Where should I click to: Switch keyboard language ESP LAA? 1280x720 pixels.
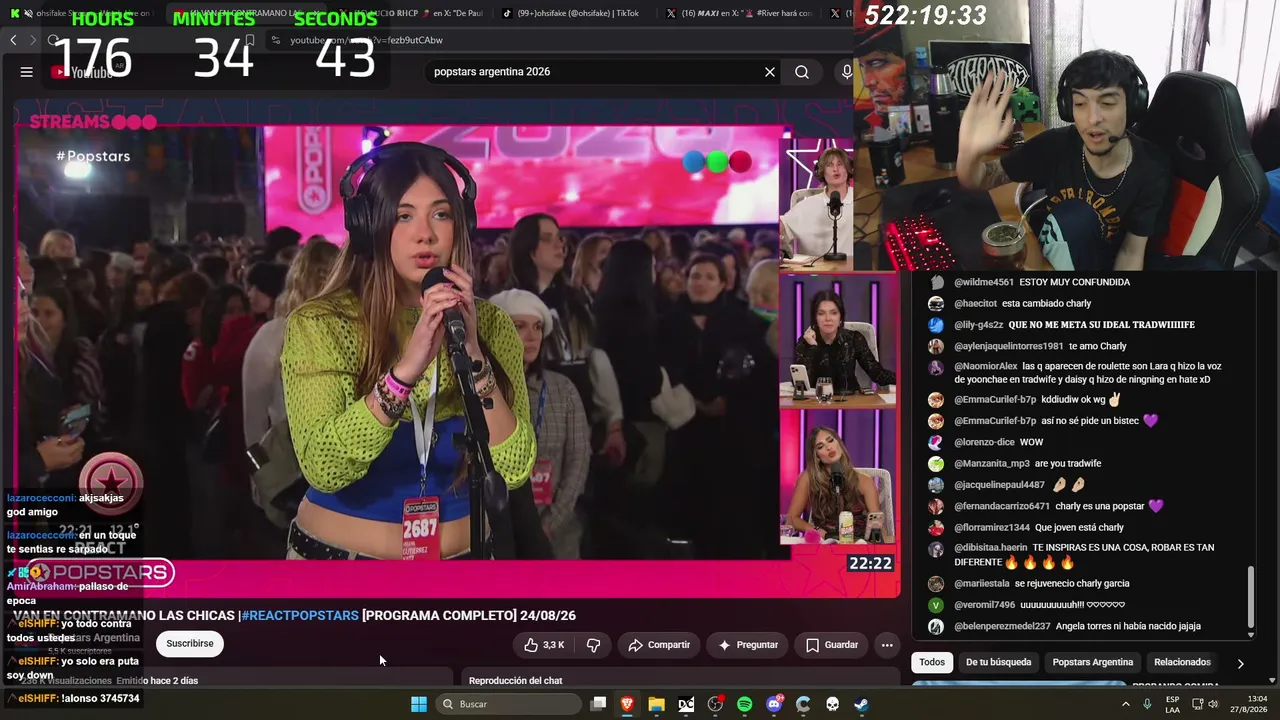pyautogui.click(x=1173, y=704)
